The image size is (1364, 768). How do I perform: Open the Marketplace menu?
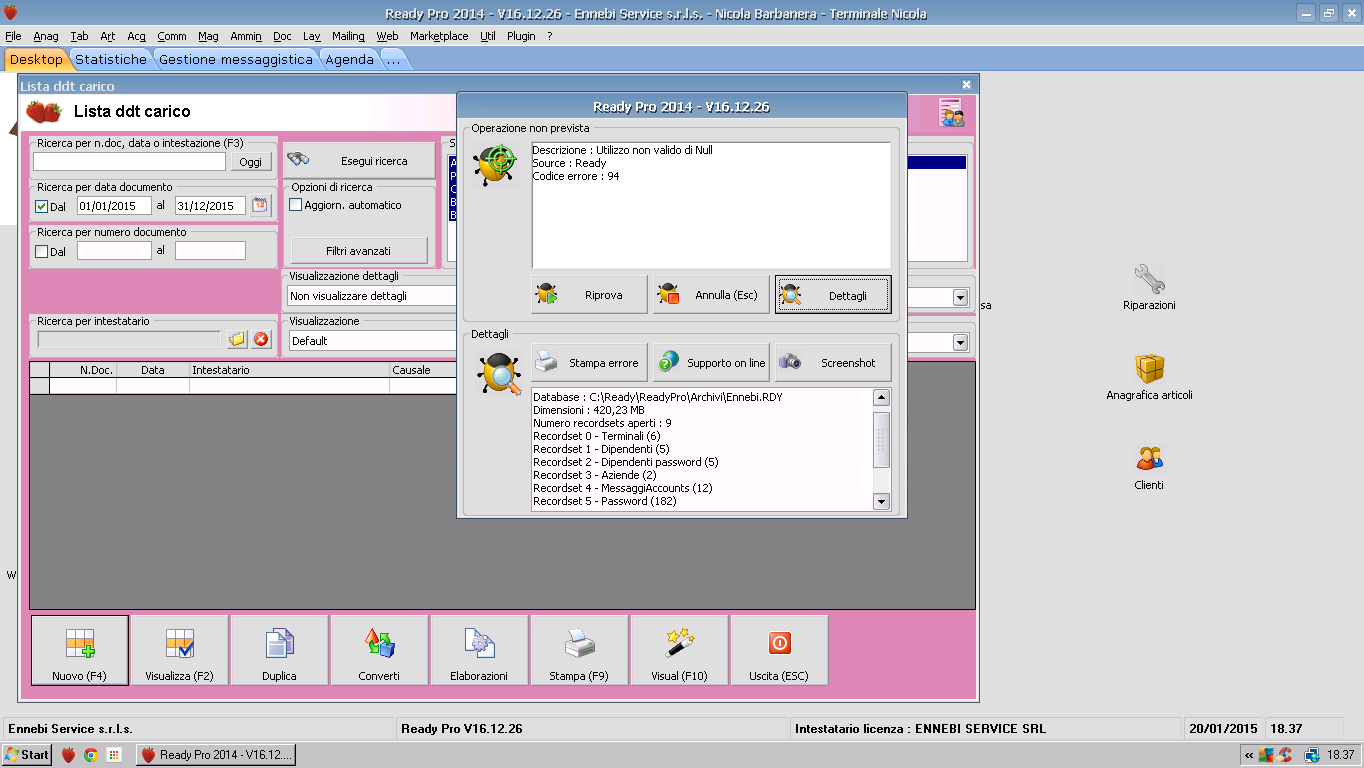tap(439, 36)
